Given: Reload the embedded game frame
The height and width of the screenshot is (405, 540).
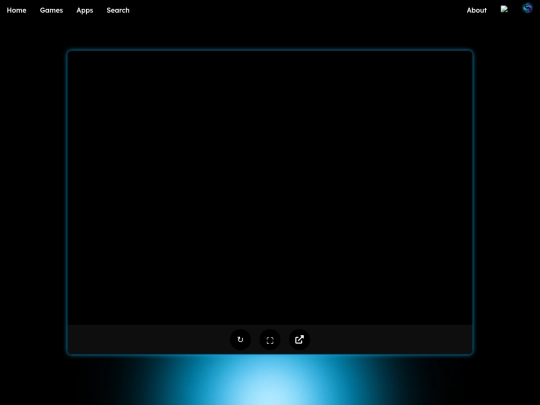Looking at the screenshot, I should [x=240, y=340].
